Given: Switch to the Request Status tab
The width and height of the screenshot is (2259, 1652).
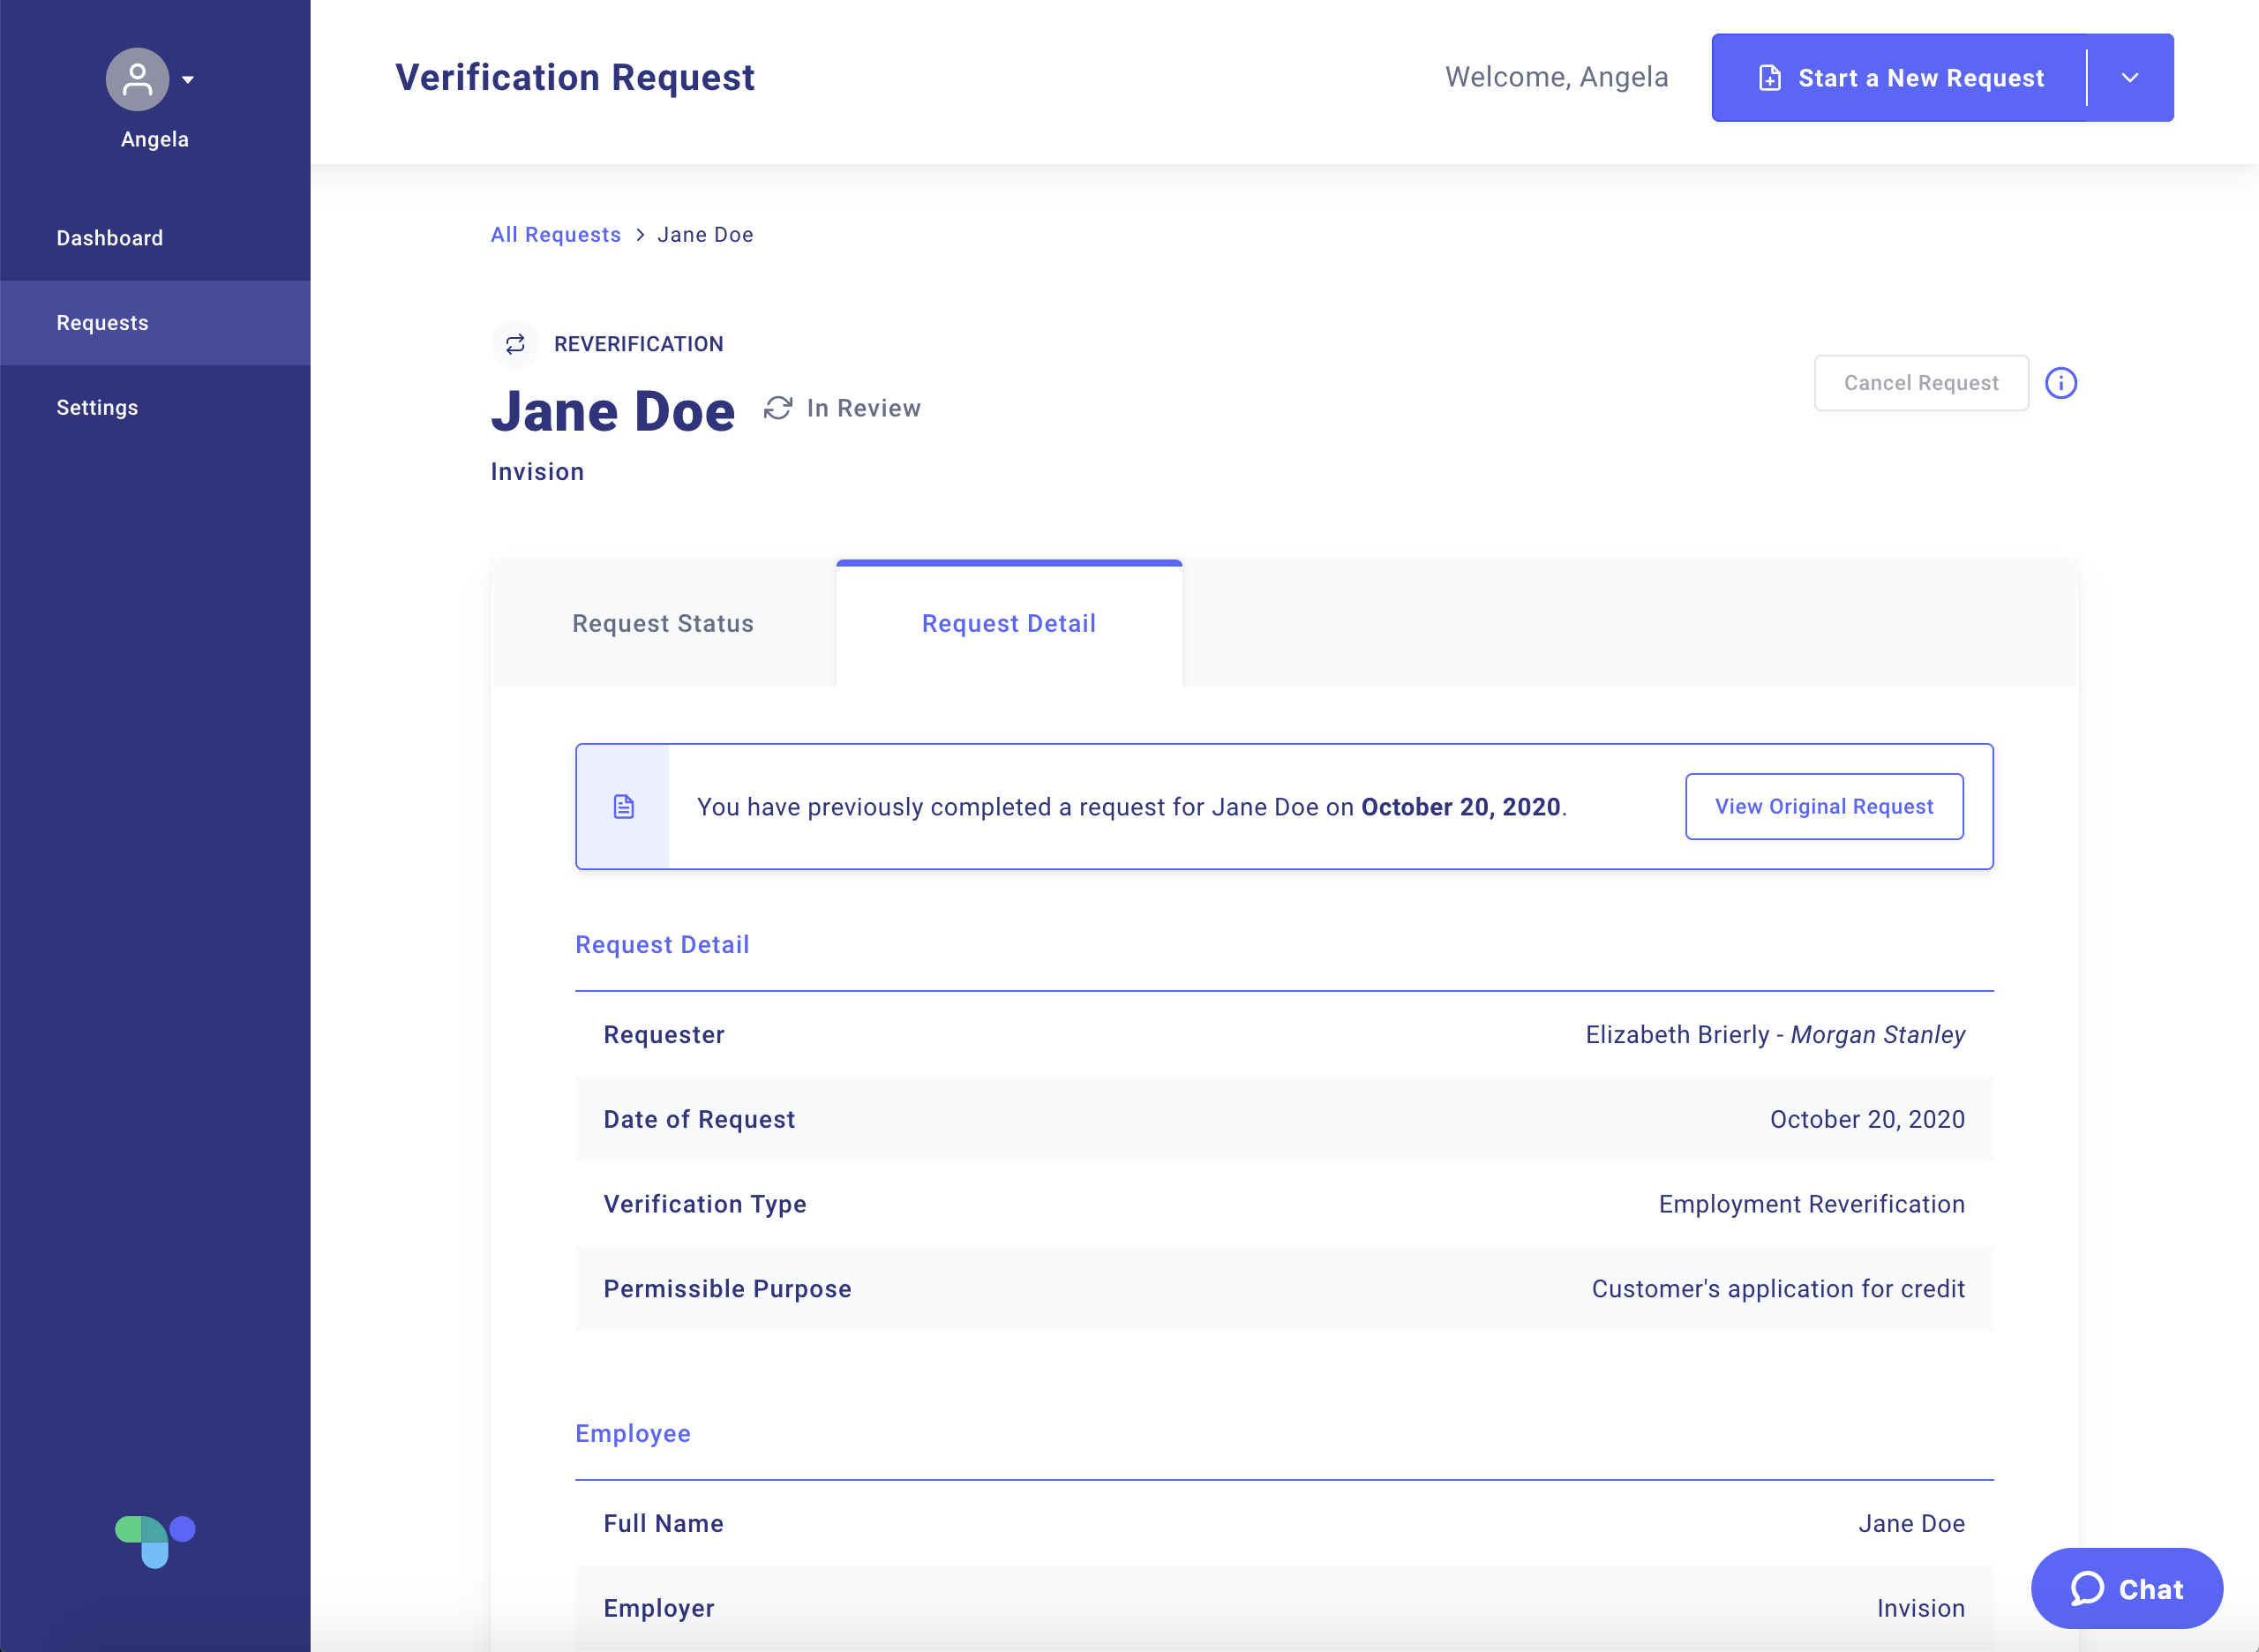Looking at the screenshot, I should coord(662,622).
